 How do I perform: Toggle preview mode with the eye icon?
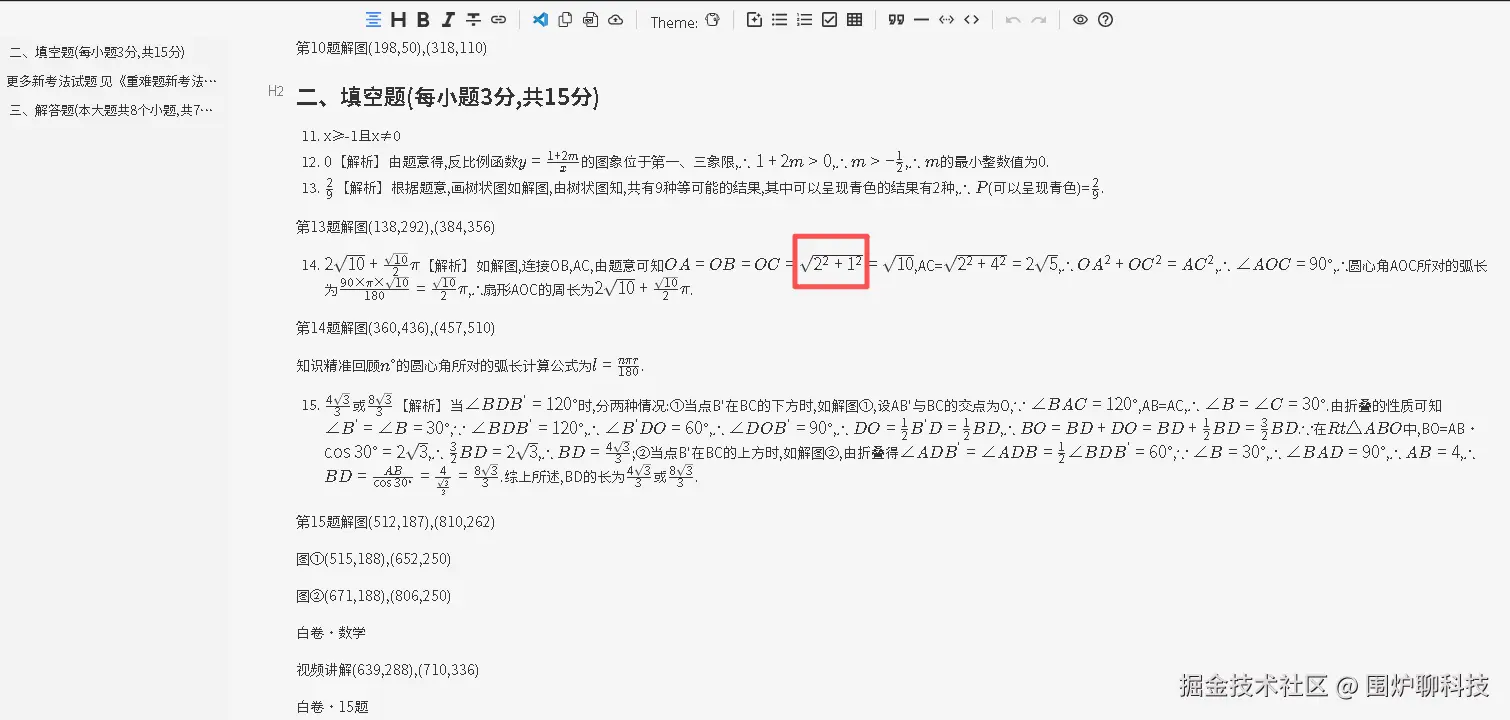coord(1080,19)
